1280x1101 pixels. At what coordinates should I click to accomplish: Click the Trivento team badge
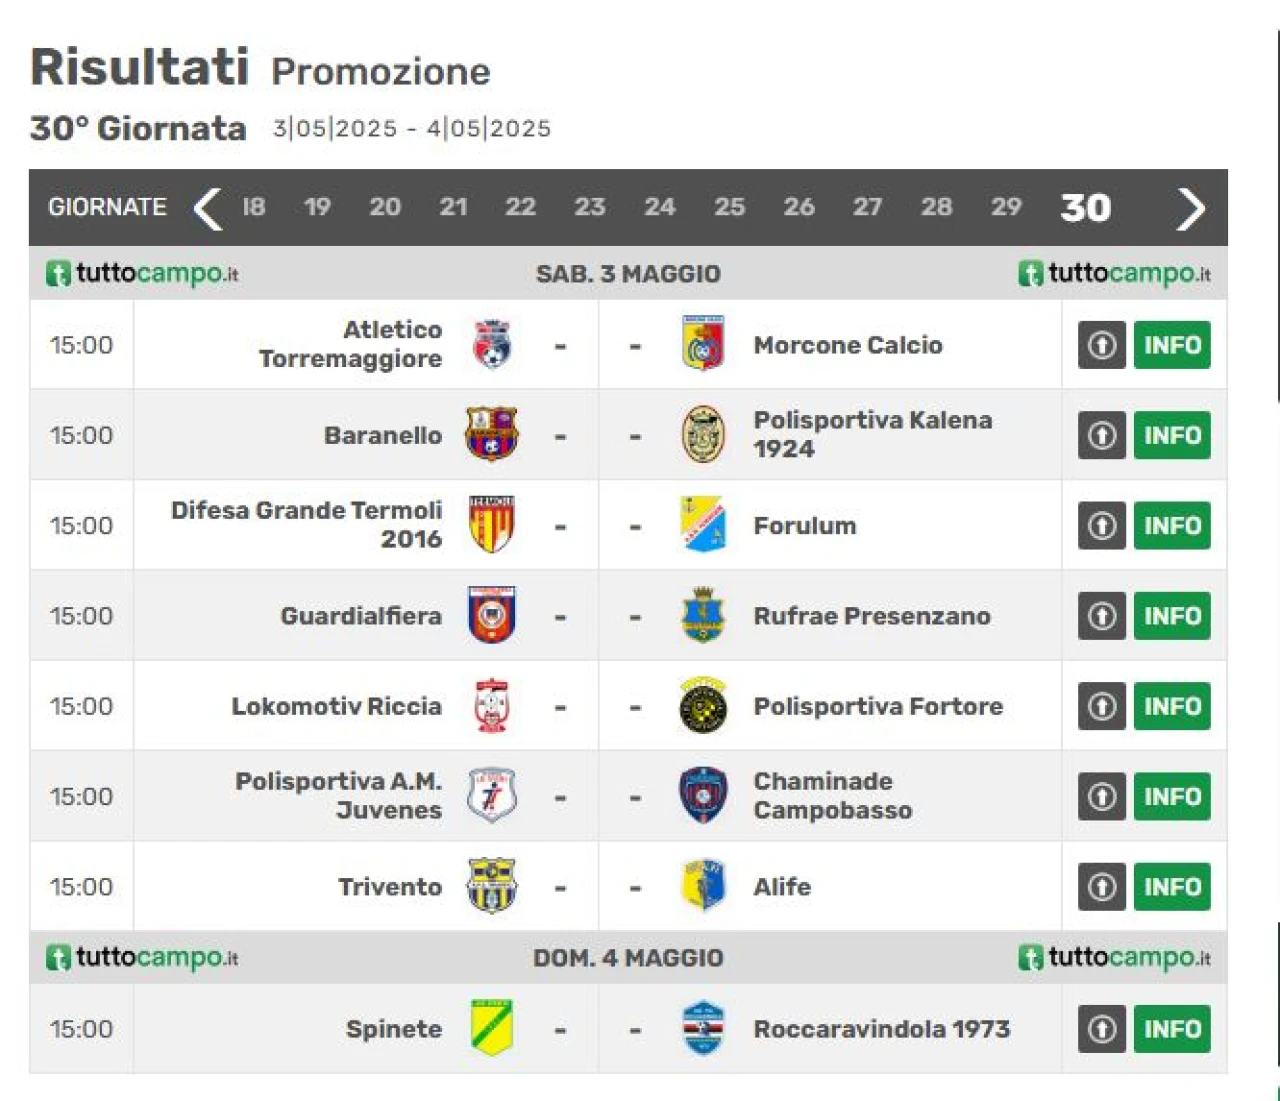(x=491, y=886)
